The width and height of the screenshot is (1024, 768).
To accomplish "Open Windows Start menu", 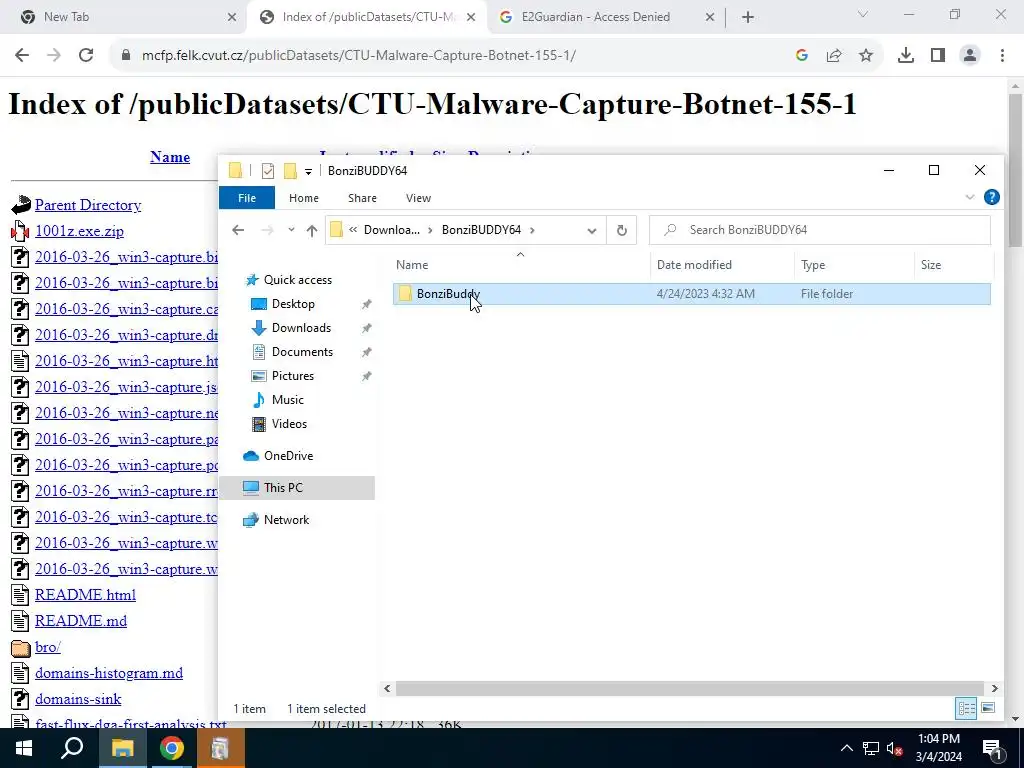I will (x=24, y=748).
